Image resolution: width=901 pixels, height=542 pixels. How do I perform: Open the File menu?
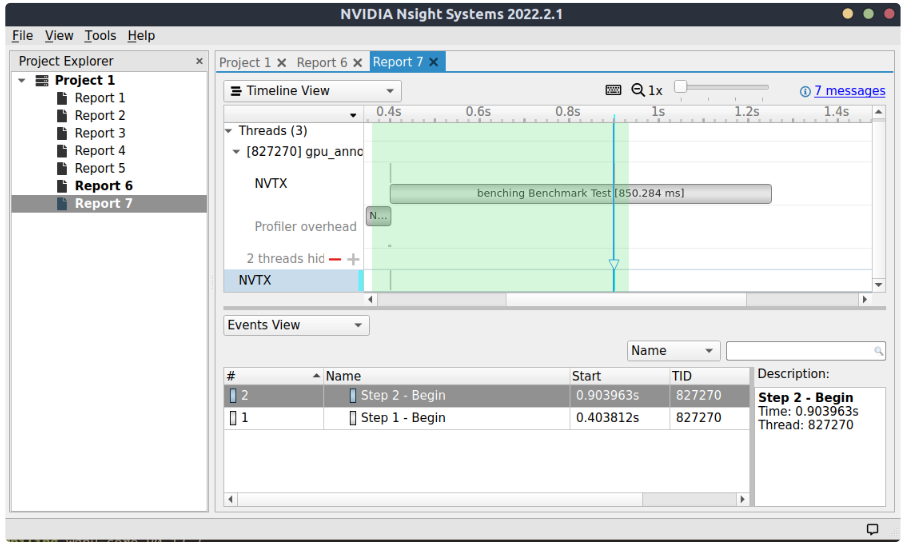(22, 36)
